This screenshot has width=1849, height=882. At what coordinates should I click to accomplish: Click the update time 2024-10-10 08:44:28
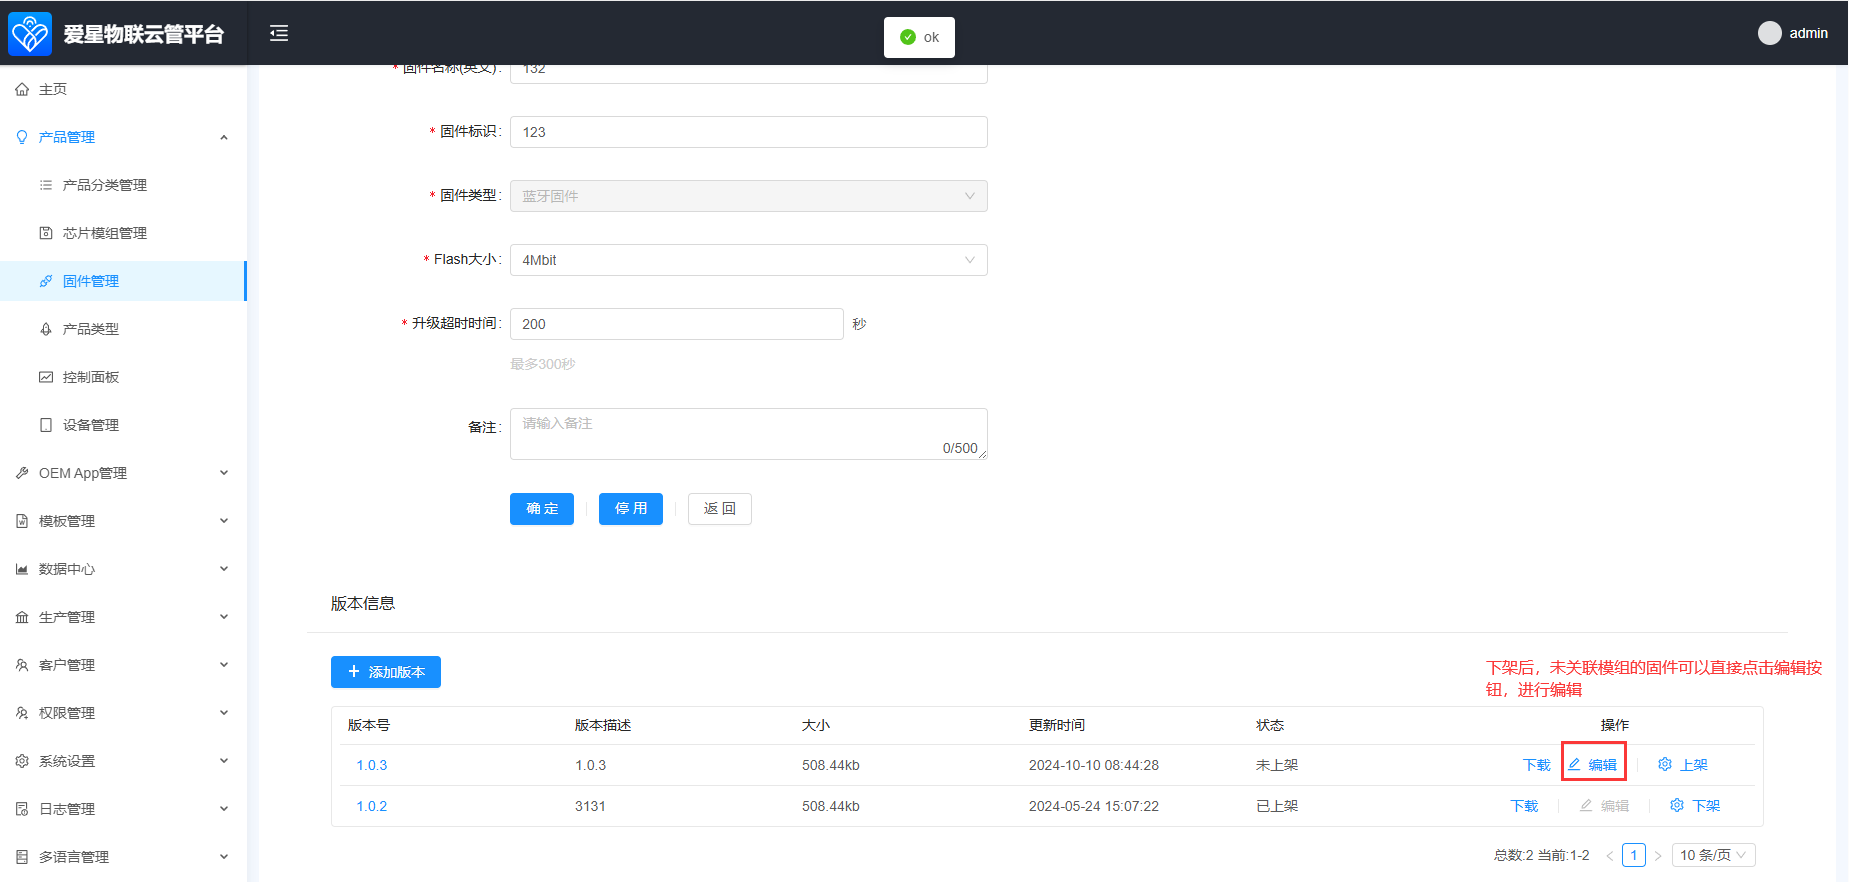pyautogui.click(x=1094, y=765)
